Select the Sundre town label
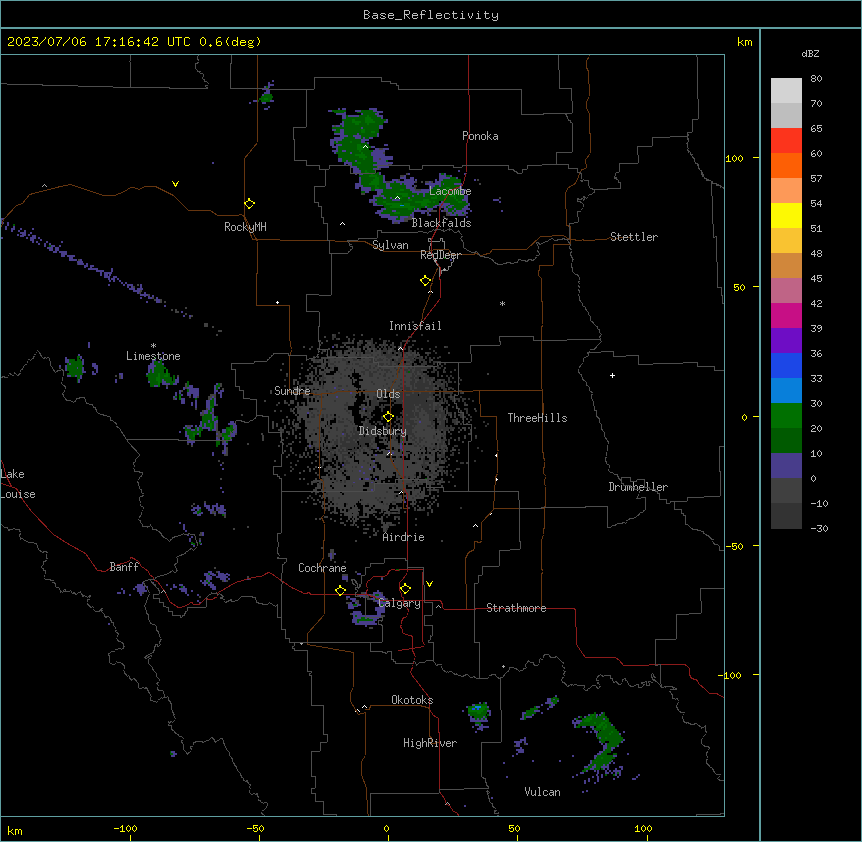This screenshot has width=862, height=842. (x=292, y=391)
